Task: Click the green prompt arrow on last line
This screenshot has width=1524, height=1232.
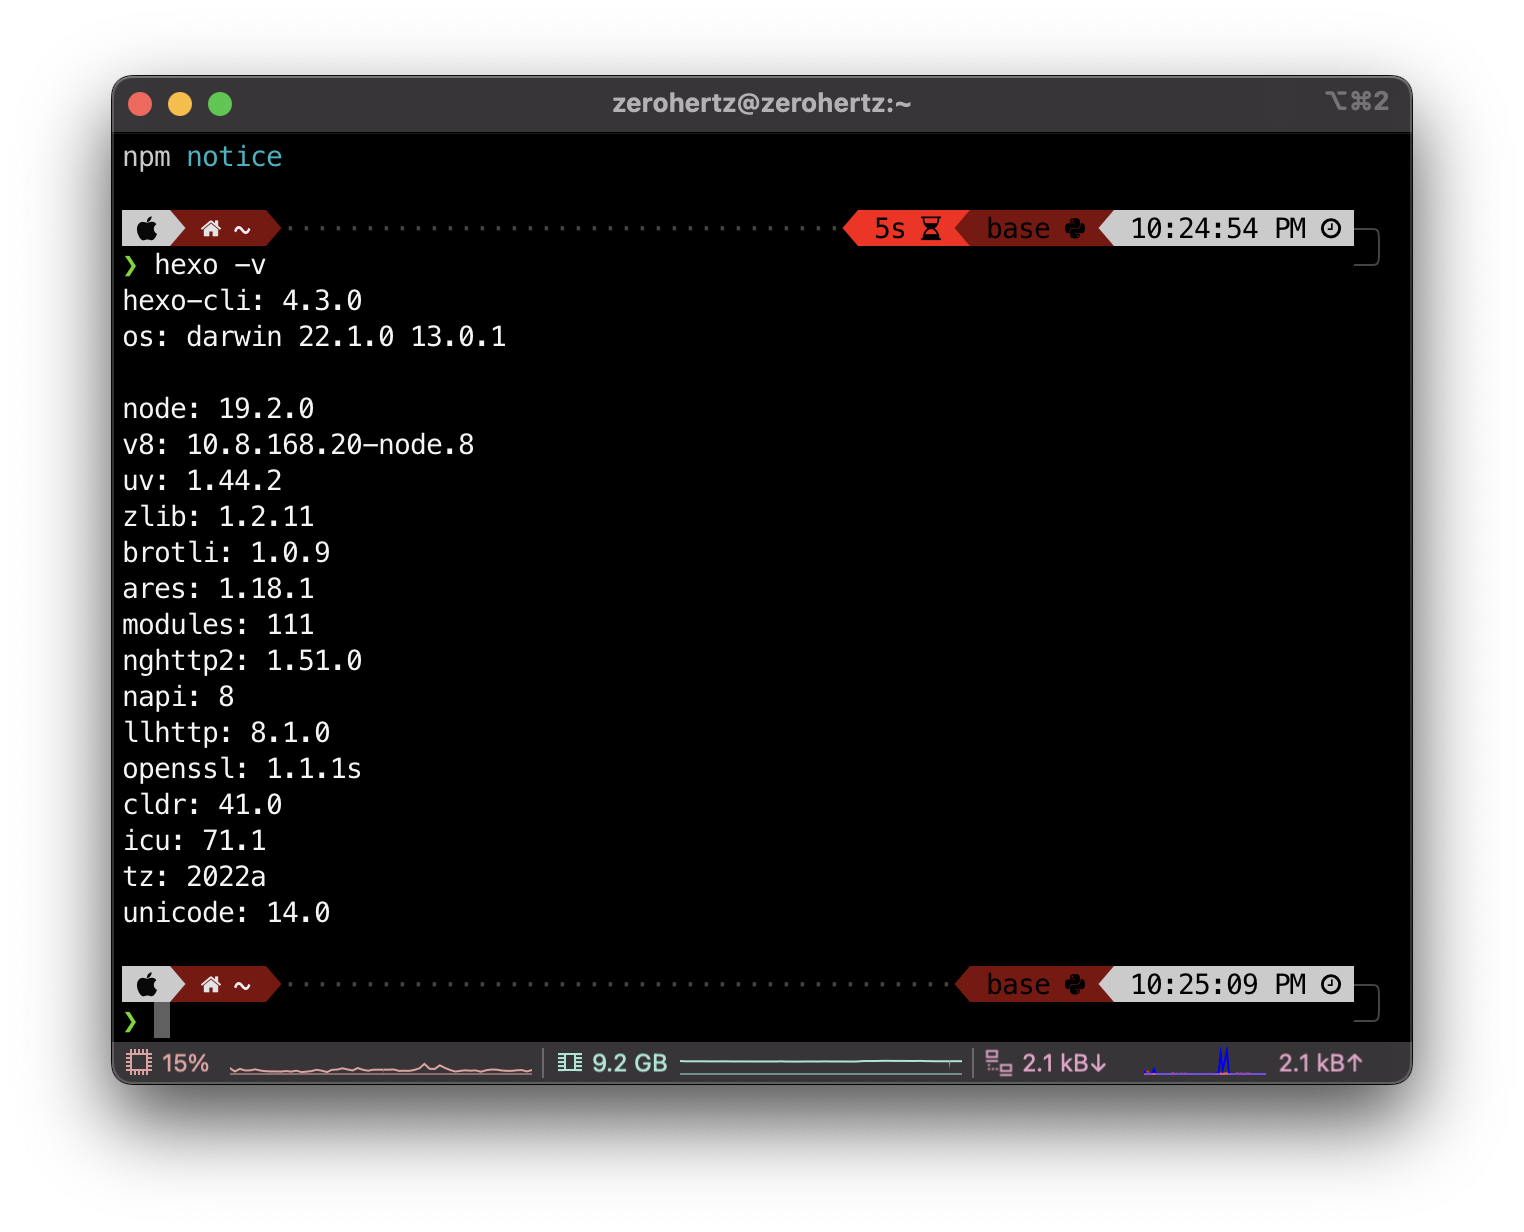Action: coord(130,1021)
